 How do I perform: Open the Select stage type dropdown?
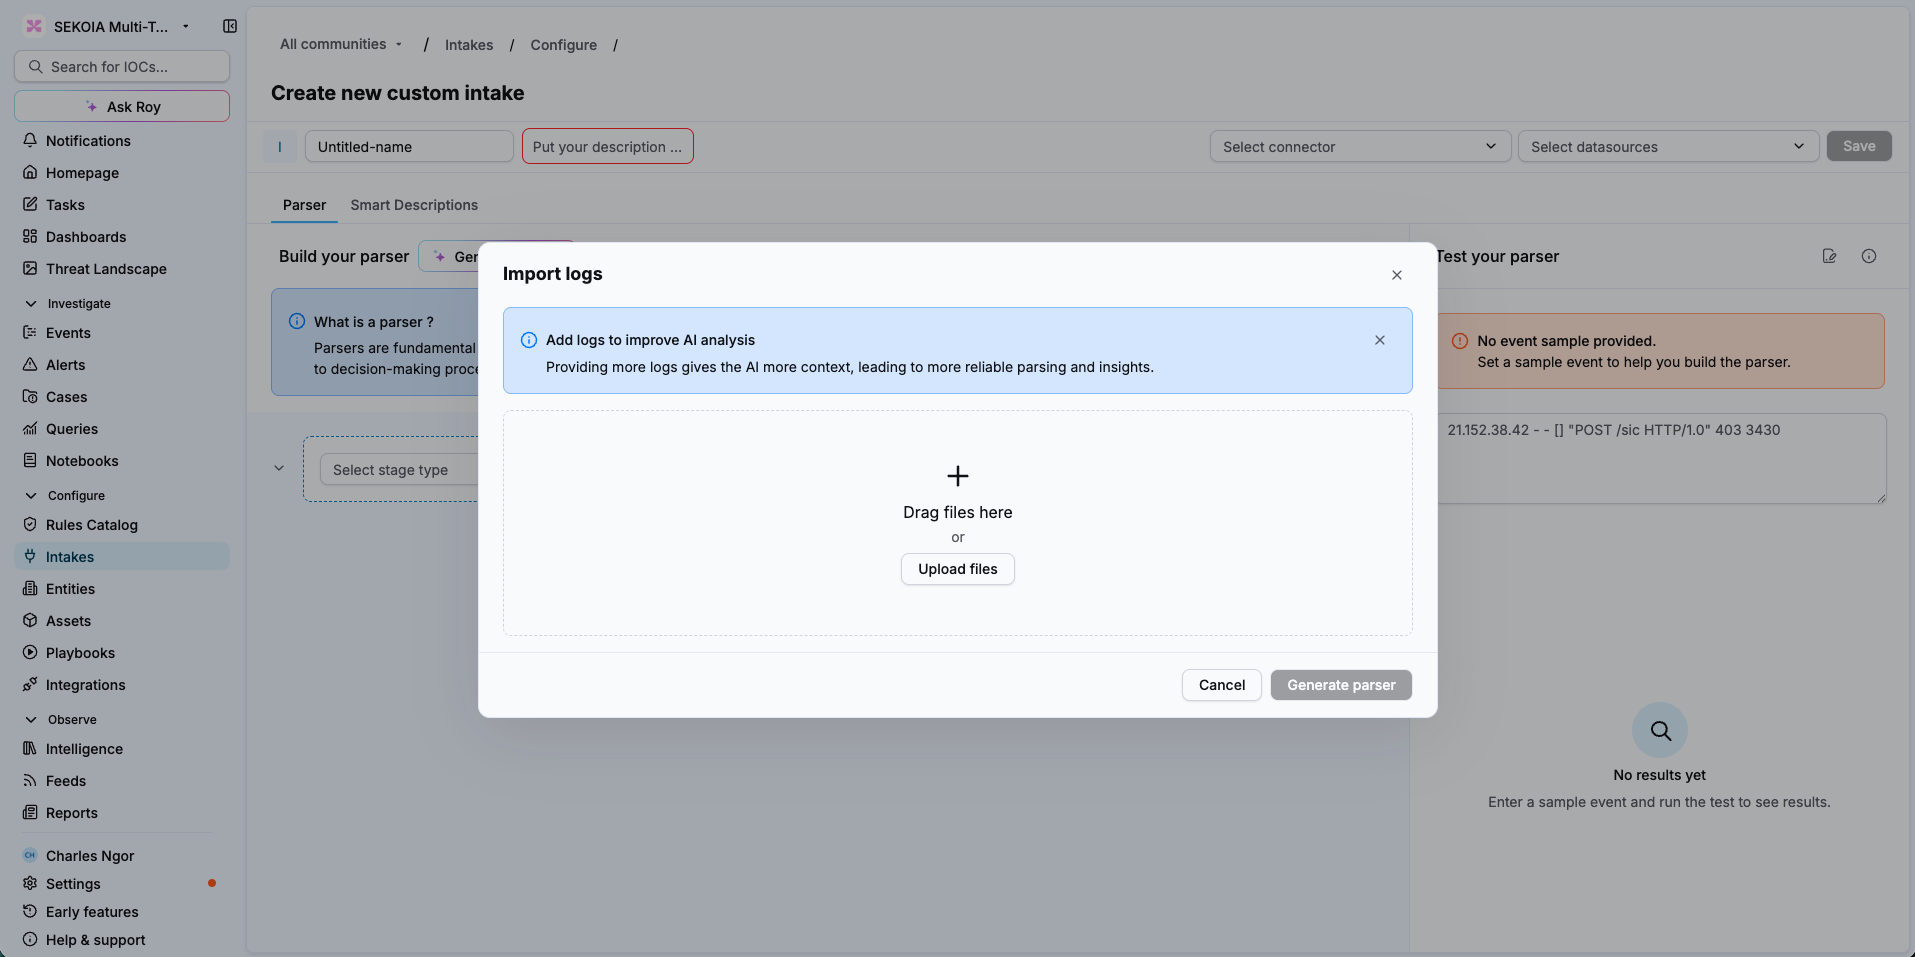(400, 470)
